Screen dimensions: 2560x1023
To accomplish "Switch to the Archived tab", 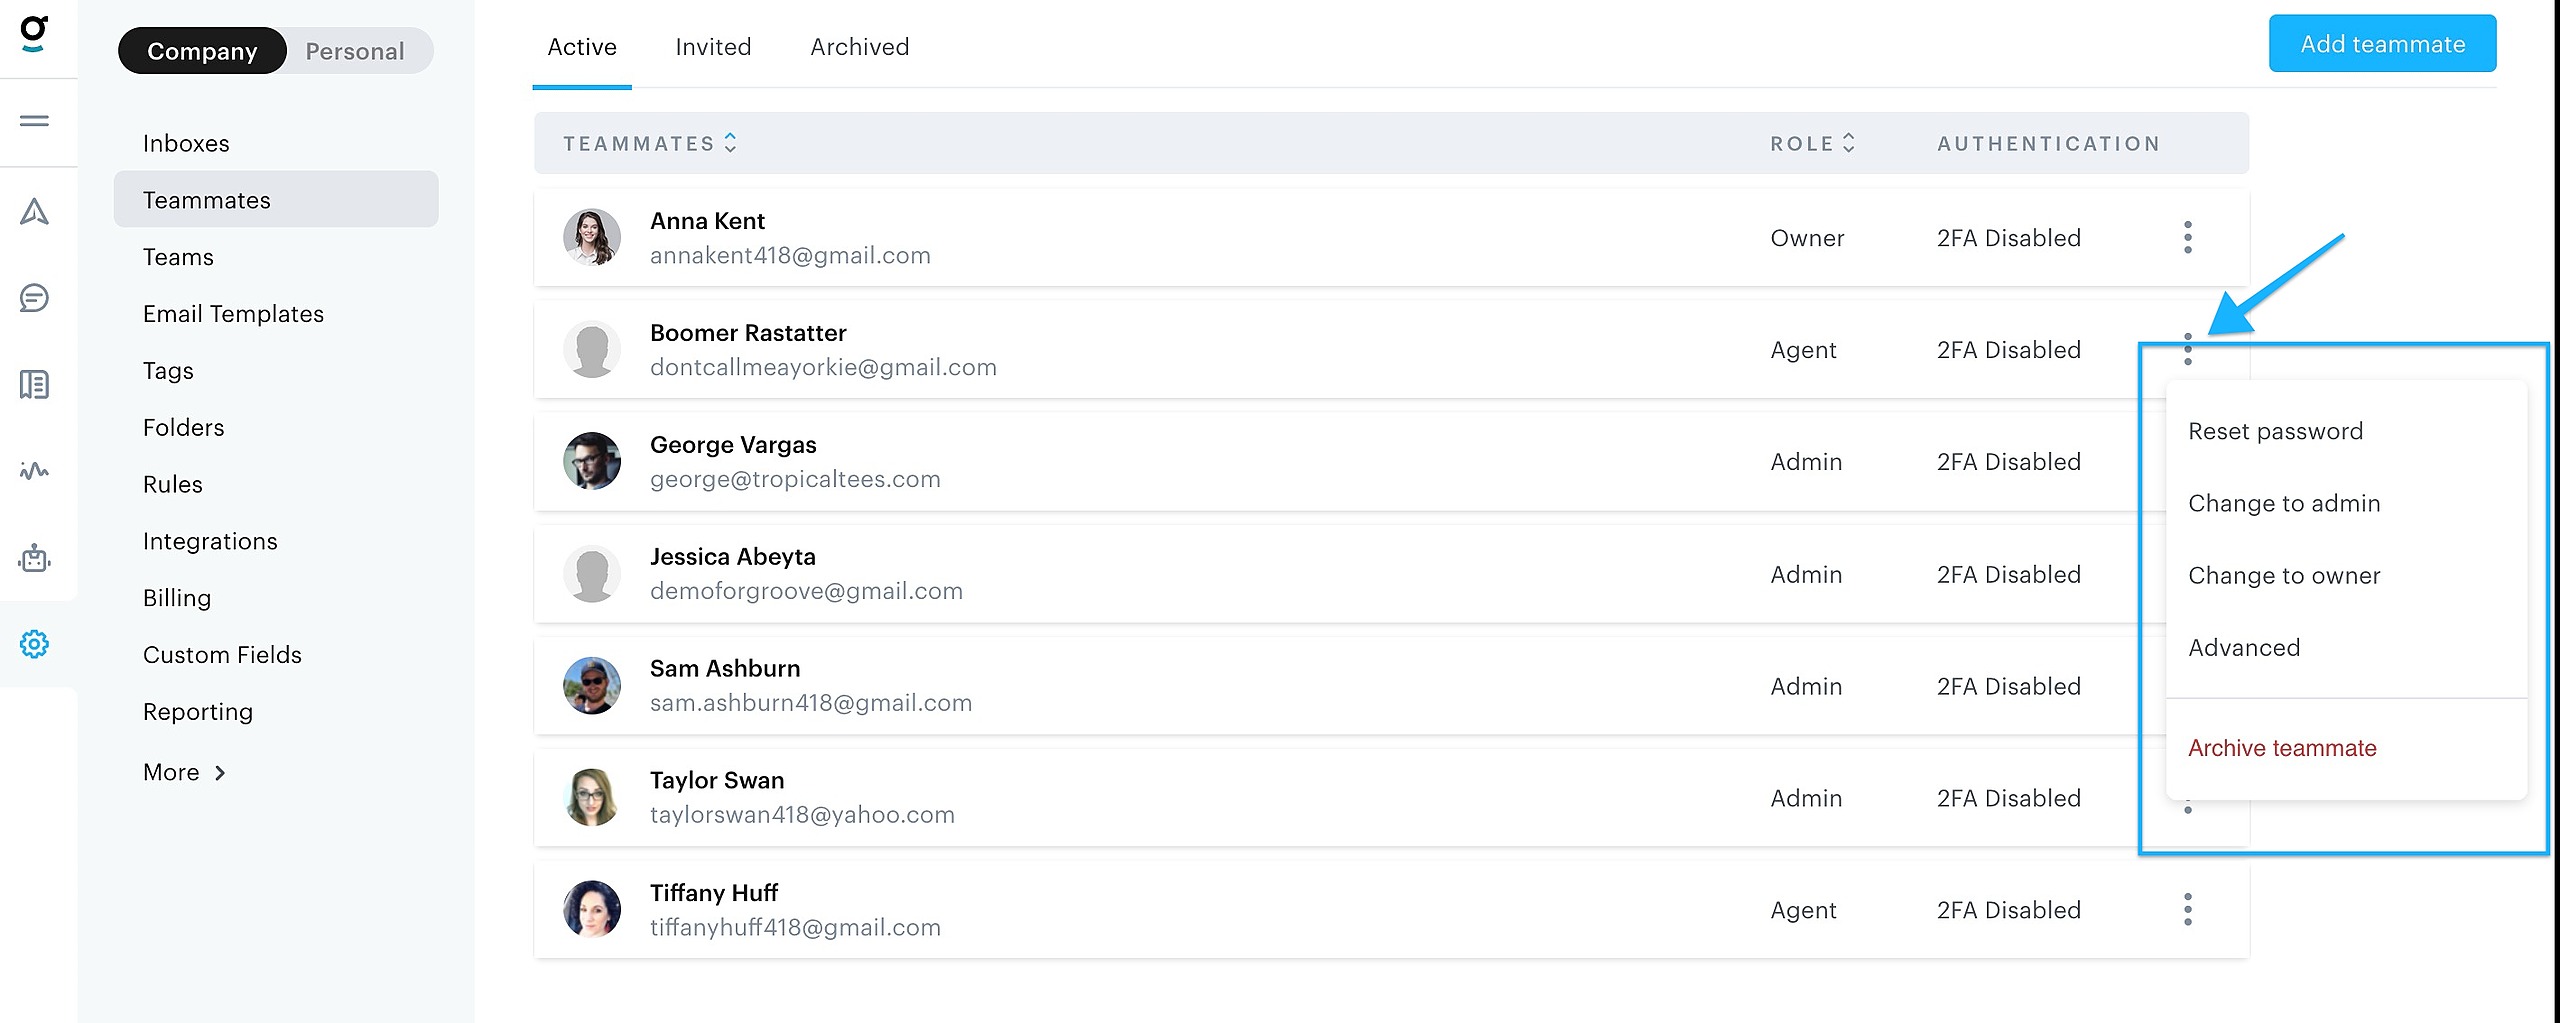I will pos(860,47).
